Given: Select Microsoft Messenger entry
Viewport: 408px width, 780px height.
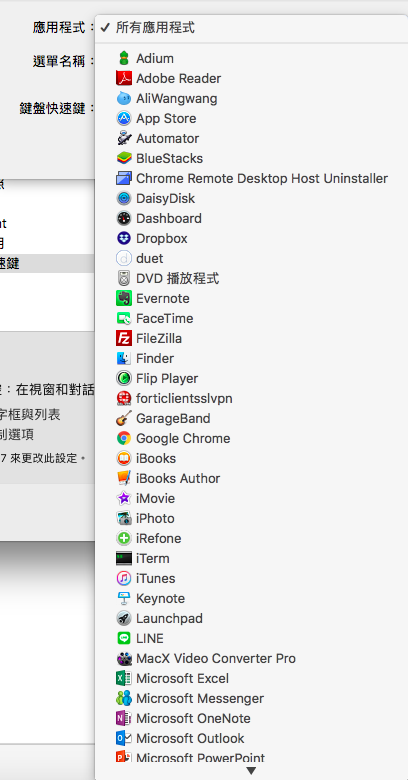Looking at the screenshot, I should (x=251, y=698).
